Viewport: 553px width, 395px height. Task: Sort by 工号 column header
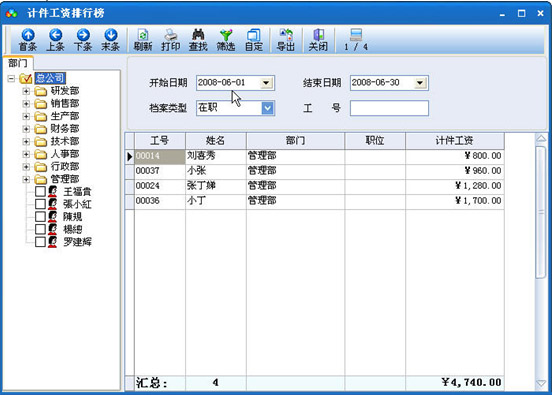tap(160, 141)
